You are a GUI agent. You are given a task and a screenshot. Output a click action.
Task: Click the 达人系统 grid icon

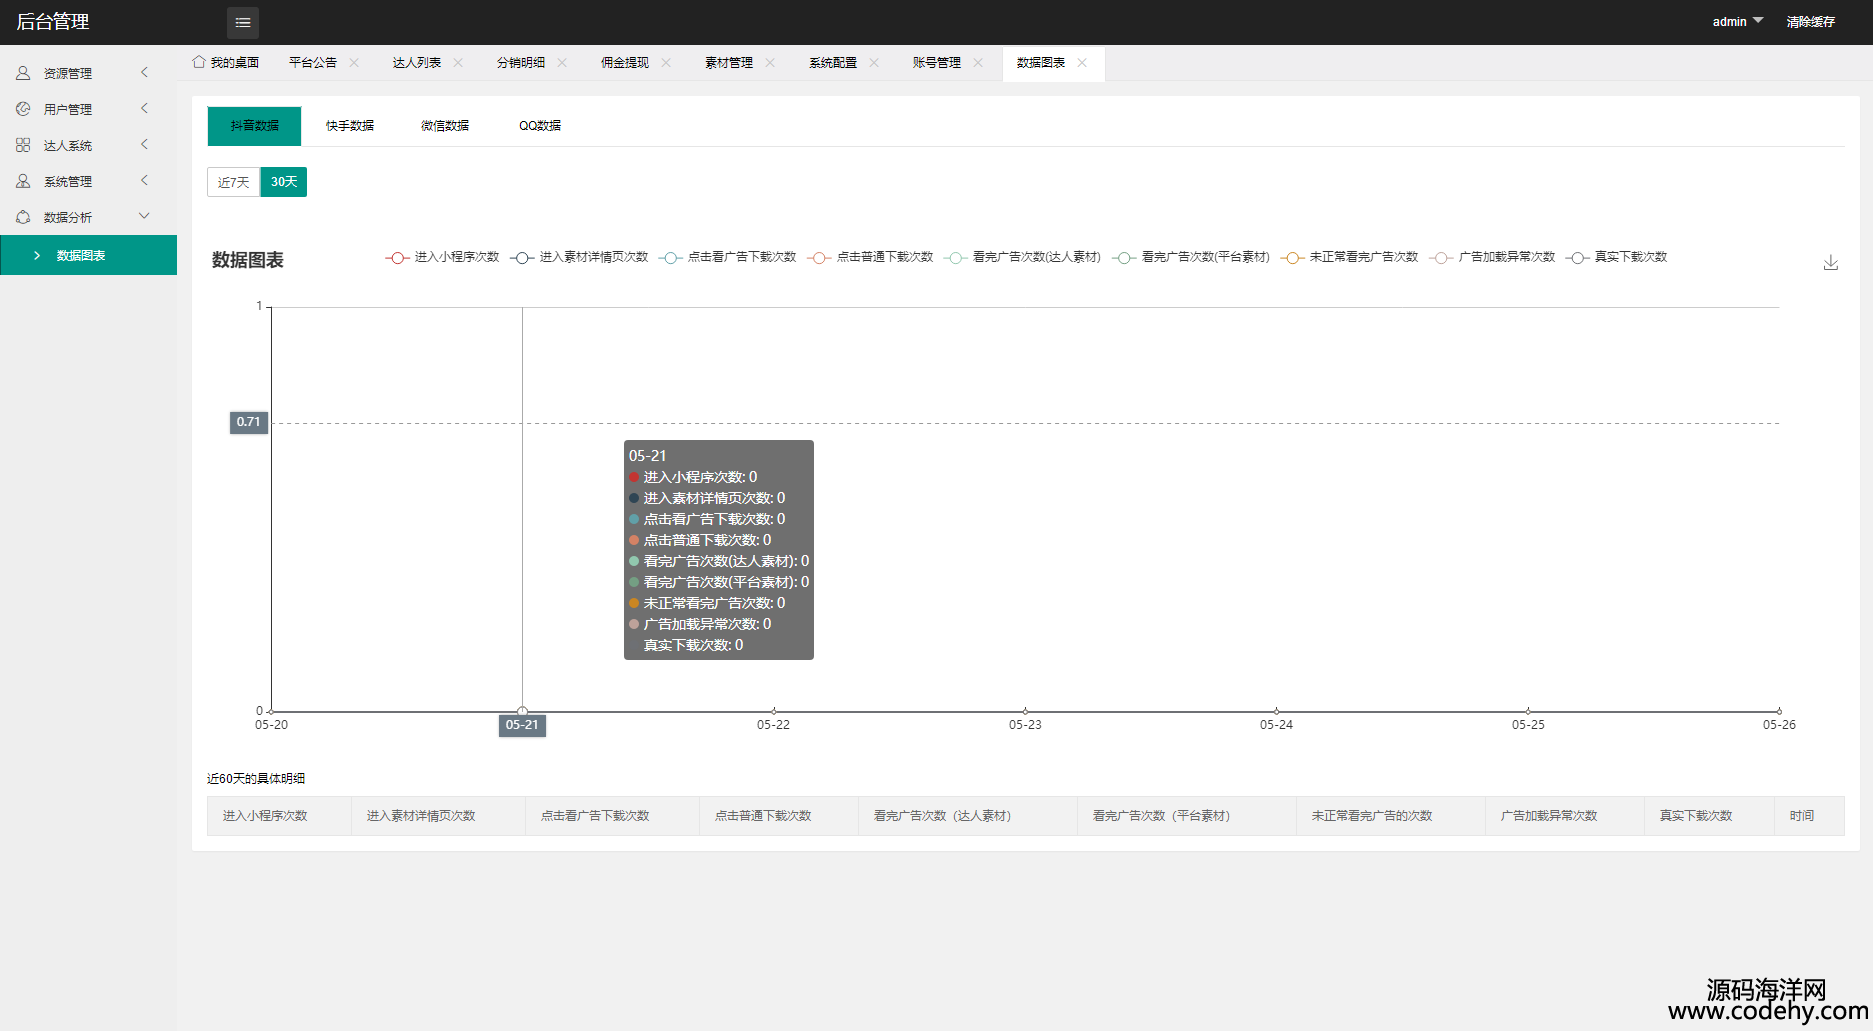click(x=23, y=145)
